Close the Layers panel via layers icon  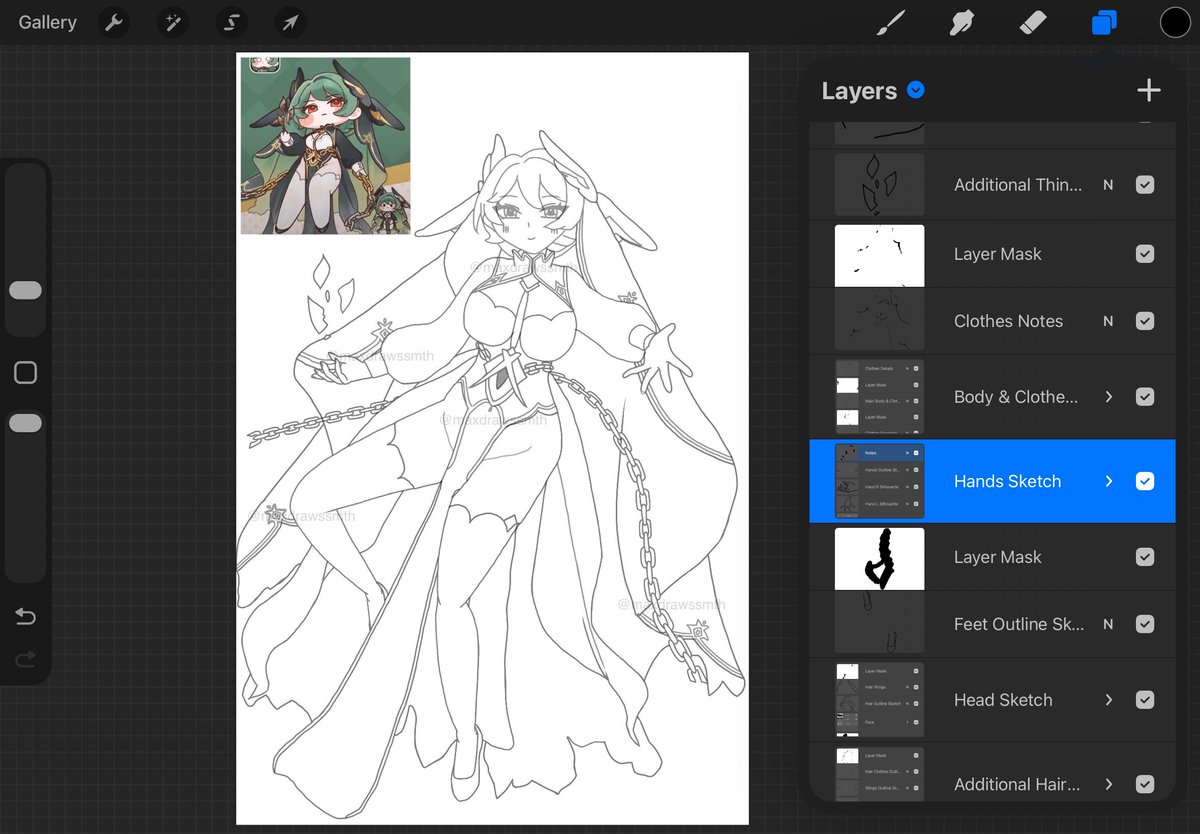tap(1104, 22)
